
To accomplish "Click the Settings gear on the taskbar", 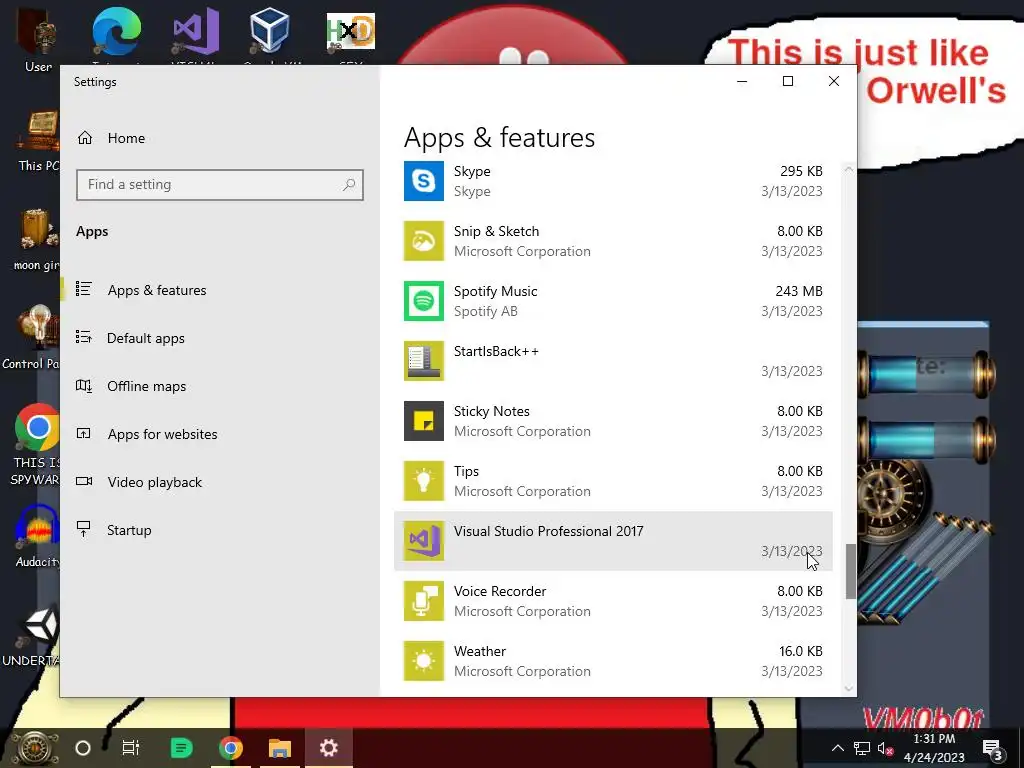I will pos(328,748).
